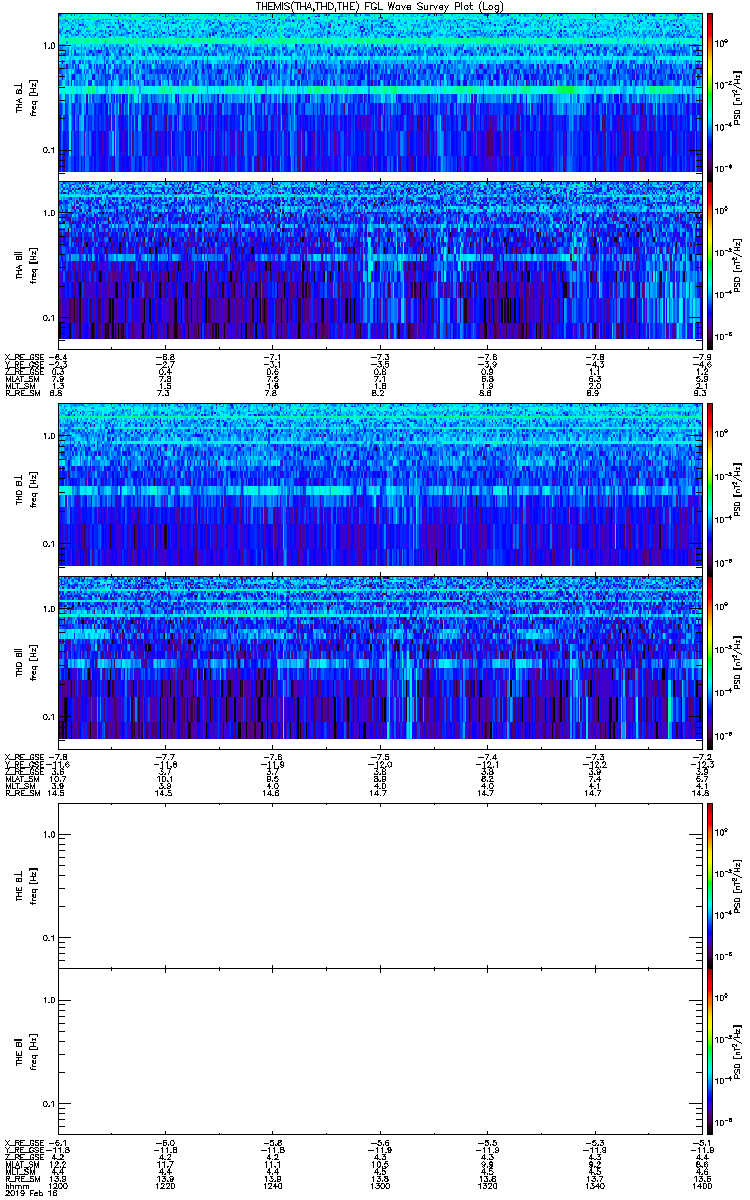This screenshot has height=1200, width=750.
Task: Click PSD [nT²/Hz] label beside THE B-parallel color bar
Action: (737, 1049)
